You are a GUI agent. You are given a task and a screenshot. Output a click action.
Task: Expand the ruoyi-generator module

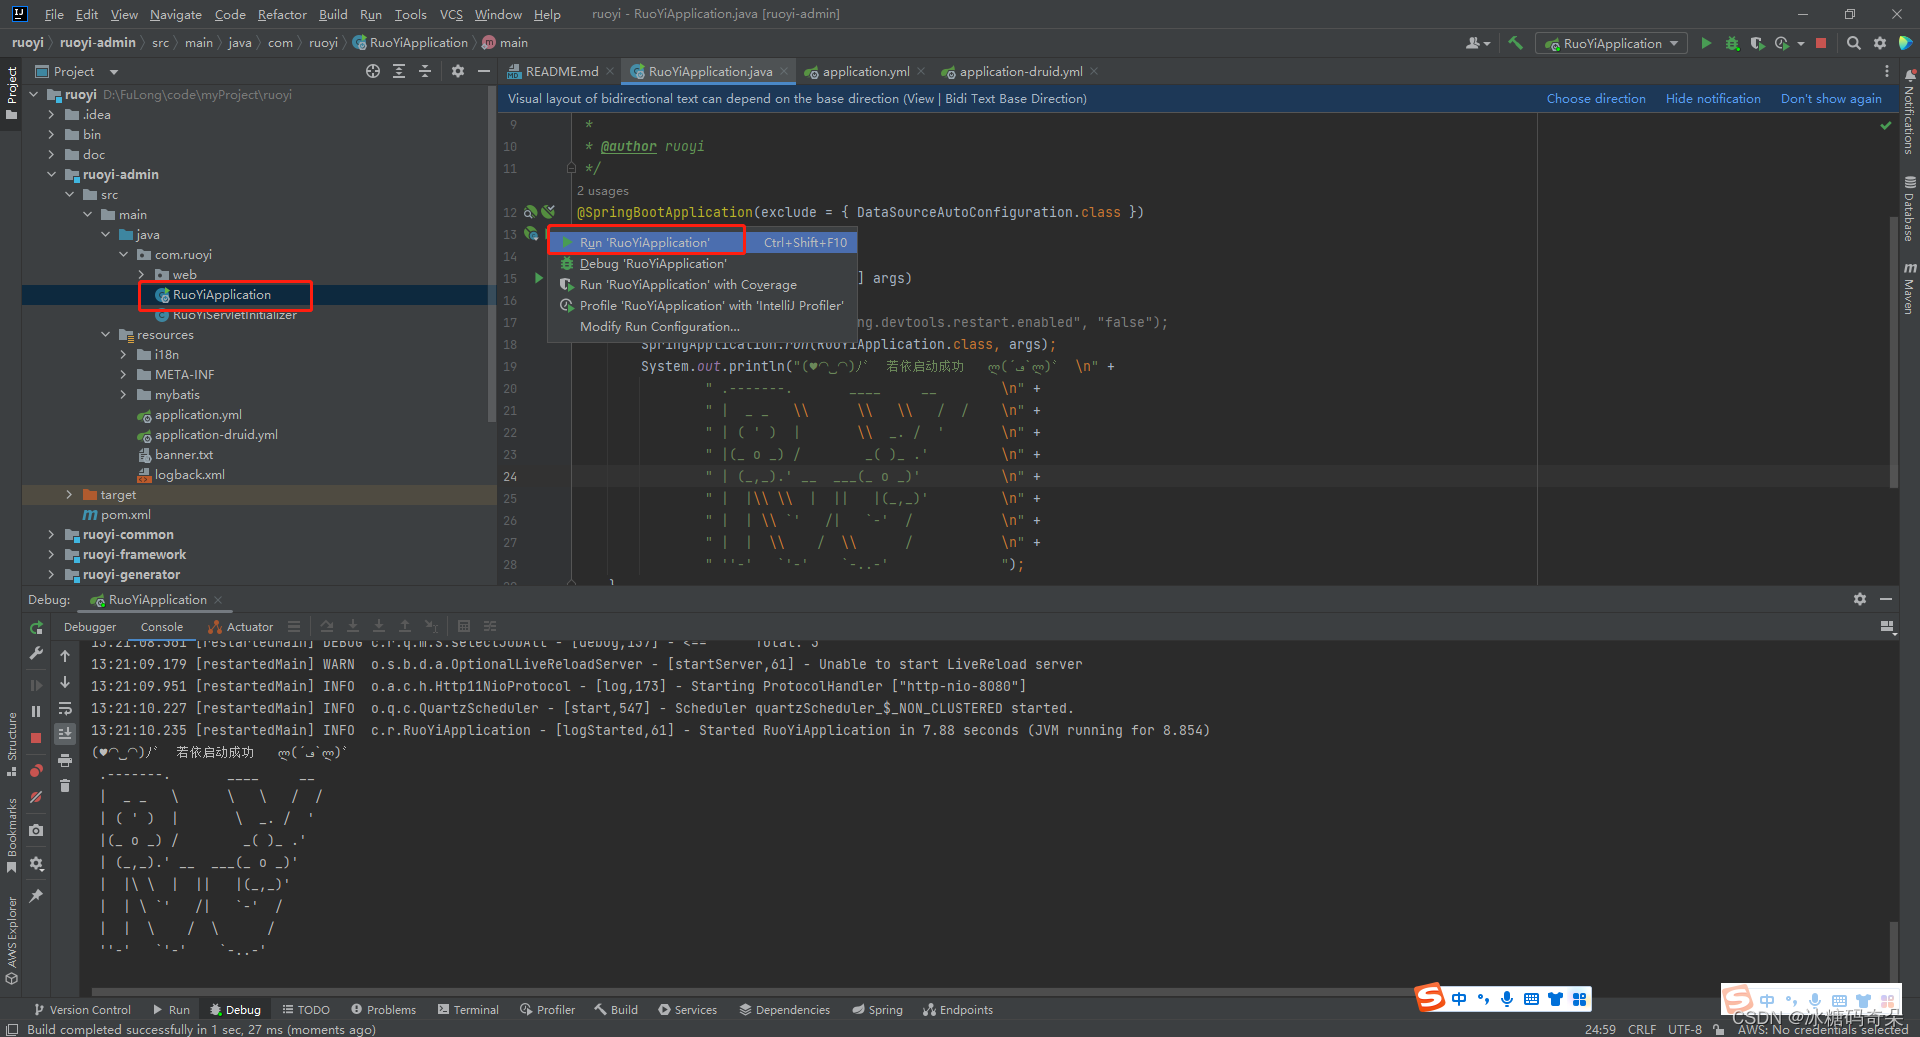click(51, 575)
